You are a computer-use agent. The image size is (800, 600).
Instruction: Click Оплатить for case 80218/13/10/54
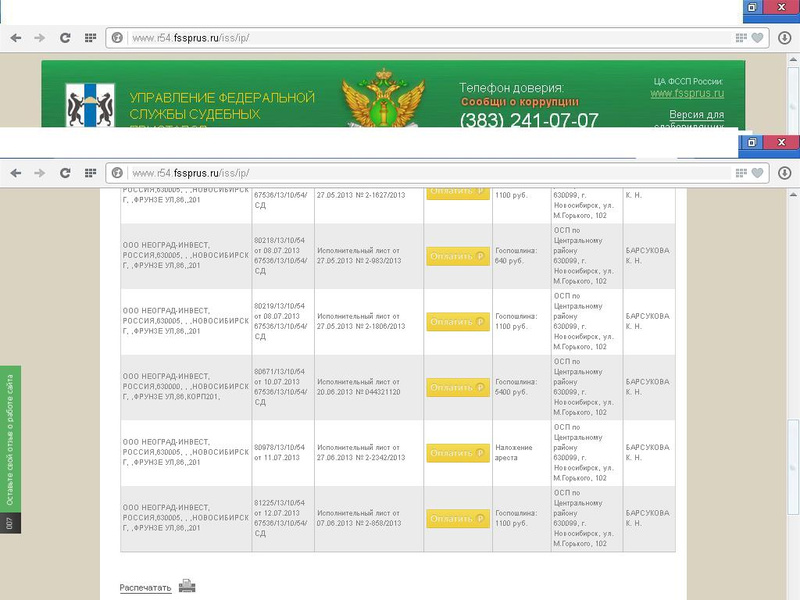coord(458,256)
